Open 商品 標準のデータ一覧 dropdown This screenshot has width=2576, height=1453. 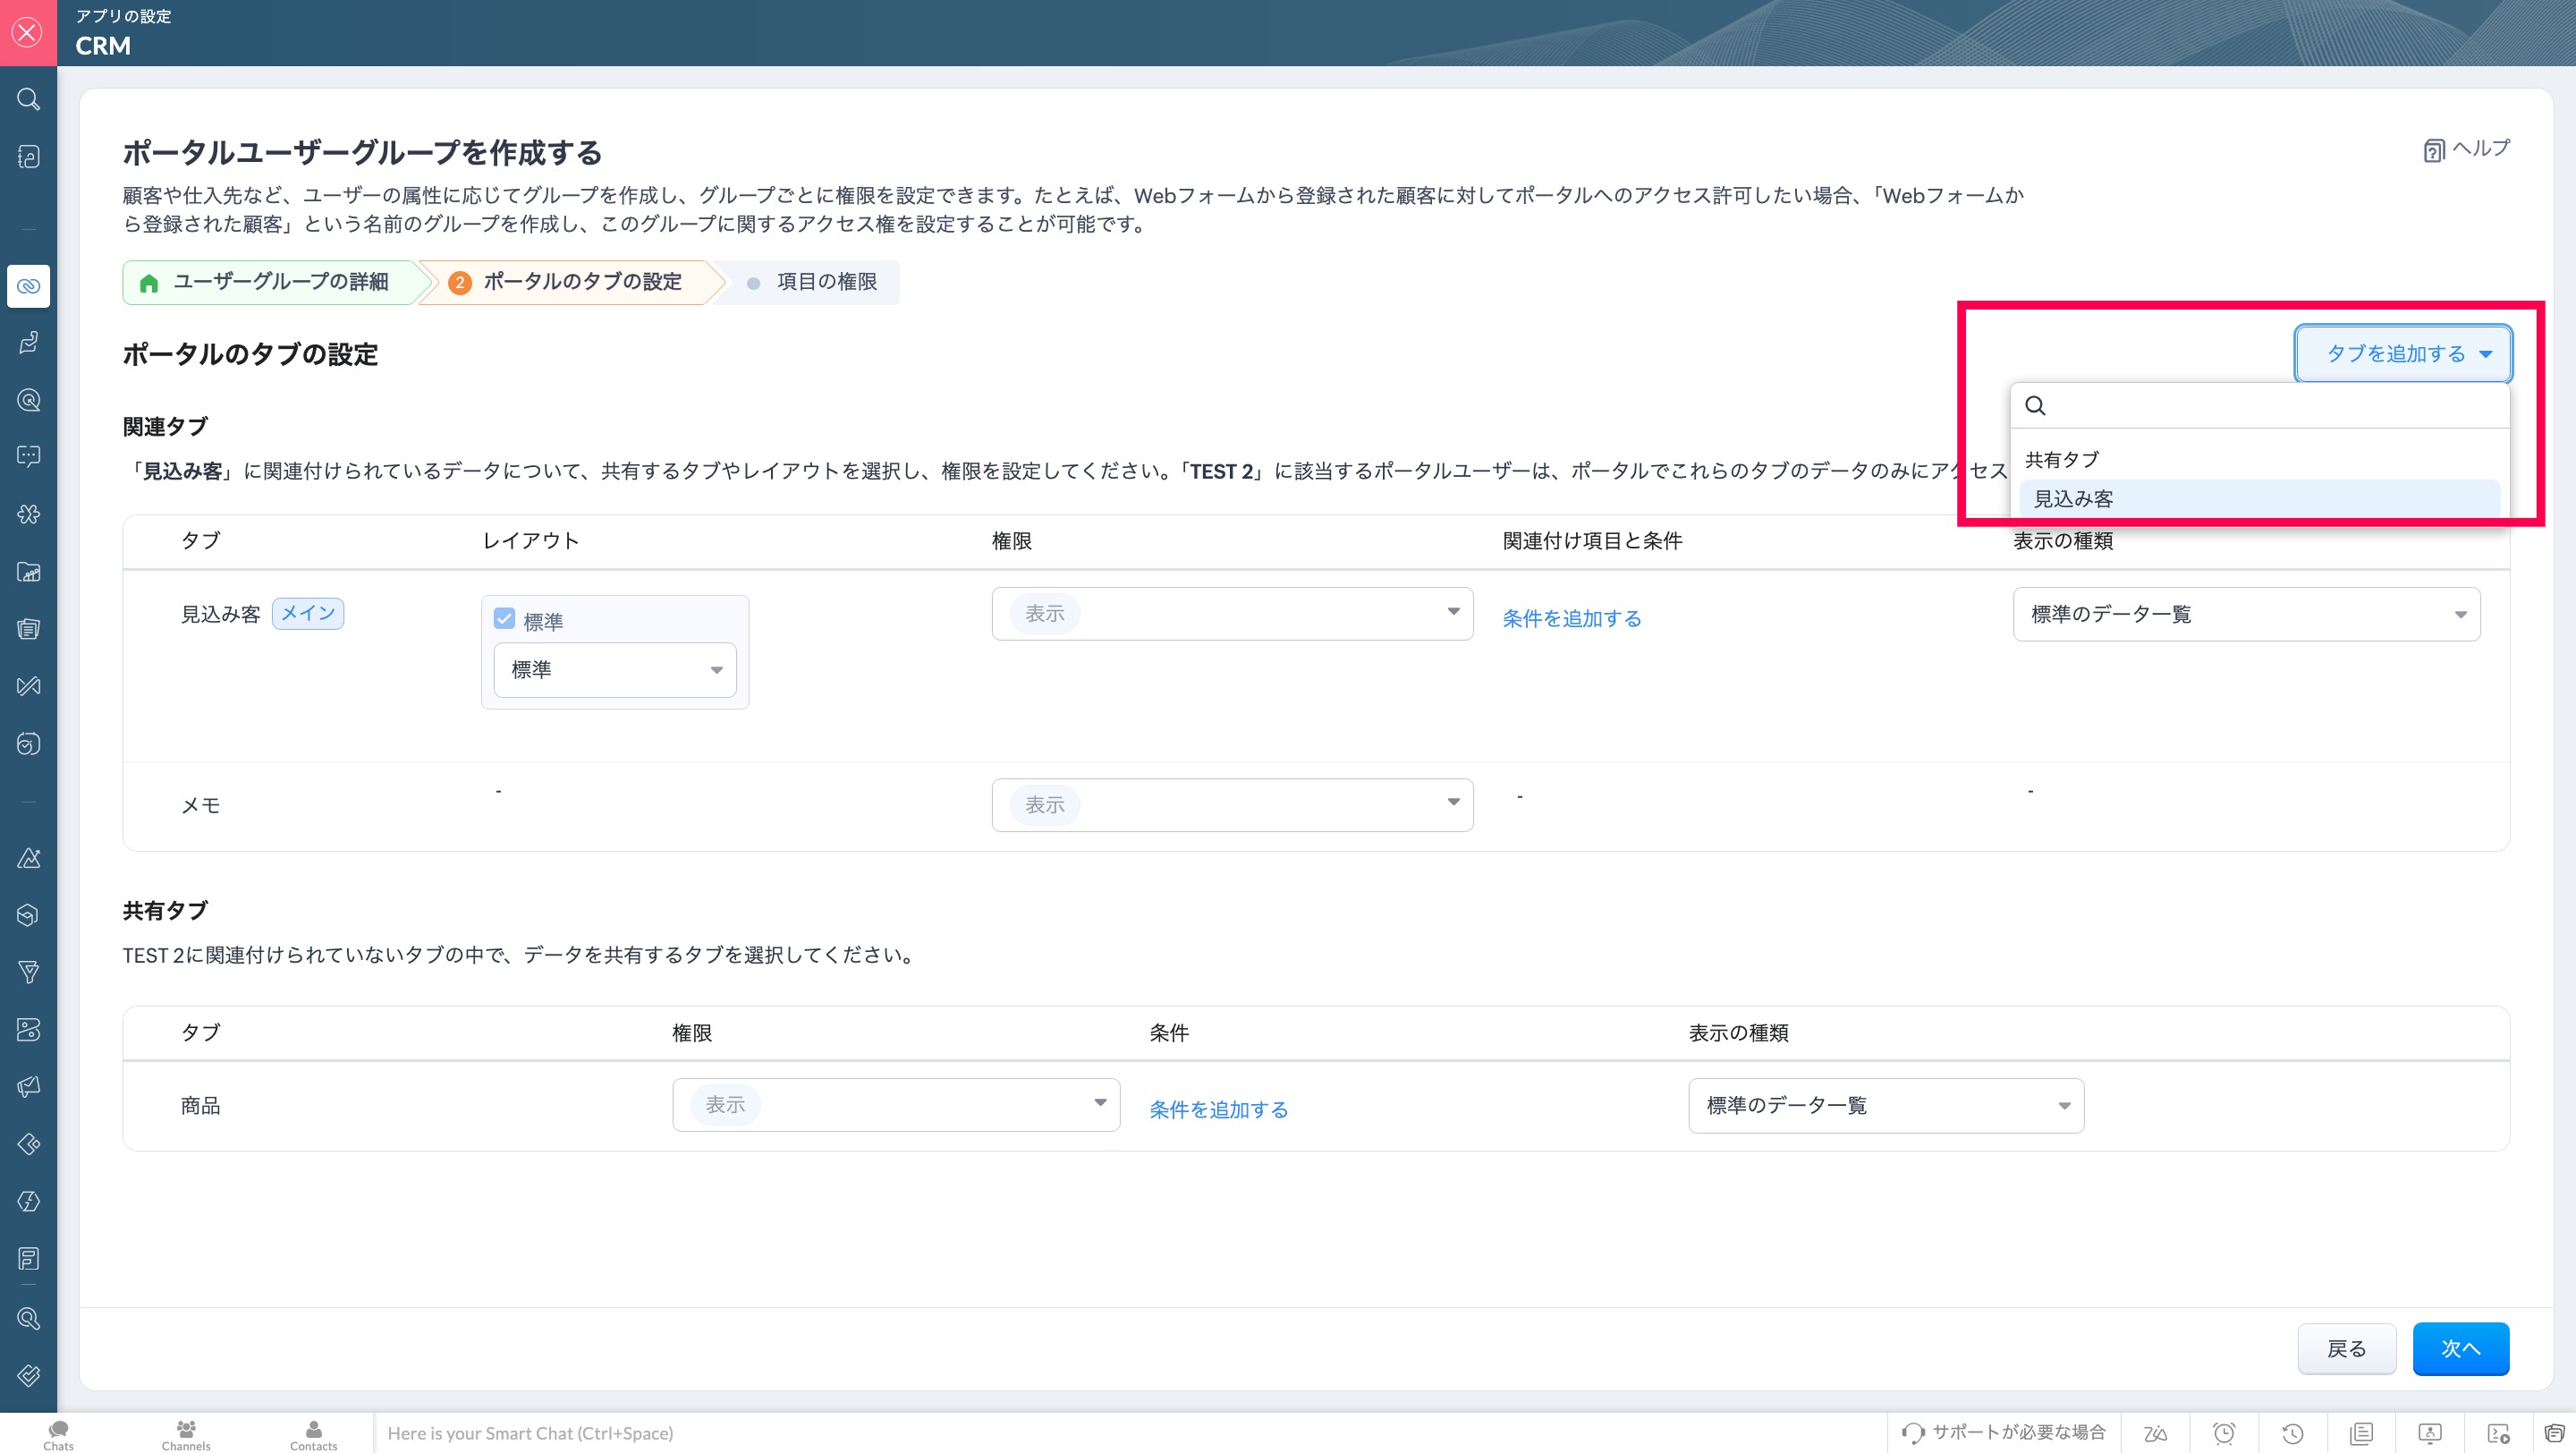[1885, 1105]
